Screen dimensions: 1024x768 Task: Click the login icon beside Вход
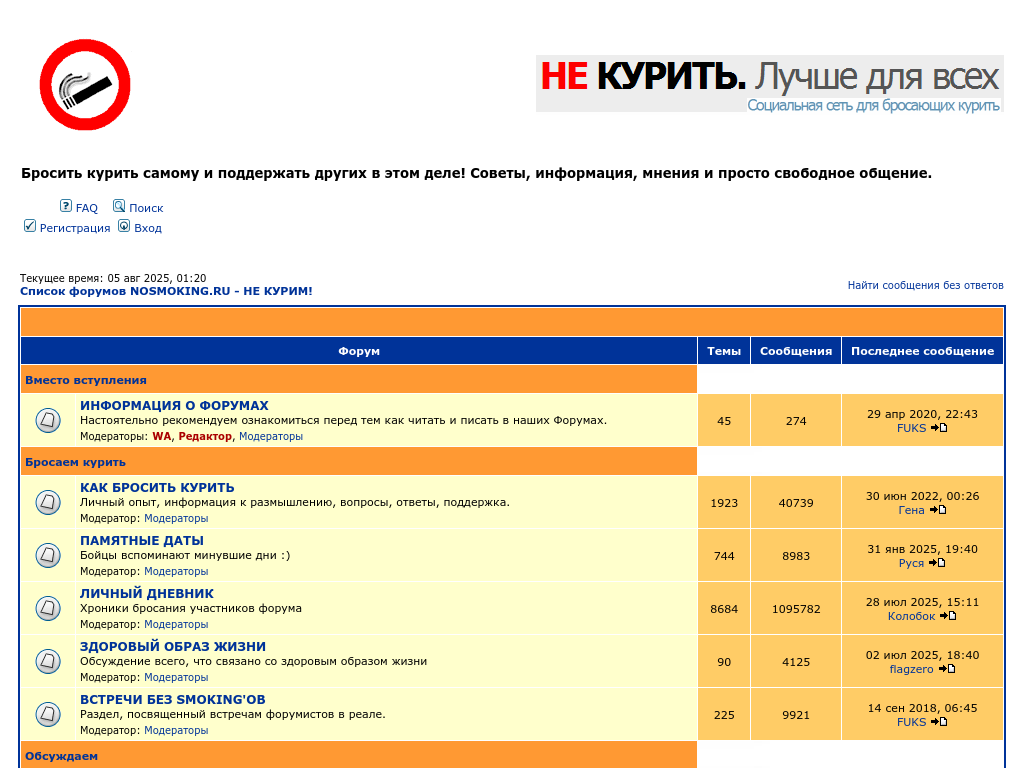(124, 226)
